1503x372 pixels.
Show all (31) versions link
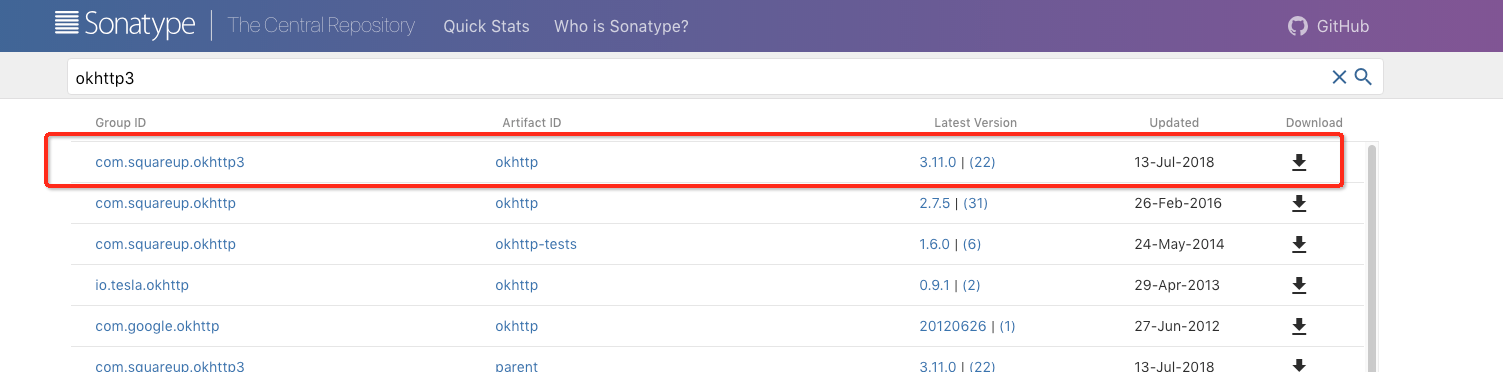point(975,203)
